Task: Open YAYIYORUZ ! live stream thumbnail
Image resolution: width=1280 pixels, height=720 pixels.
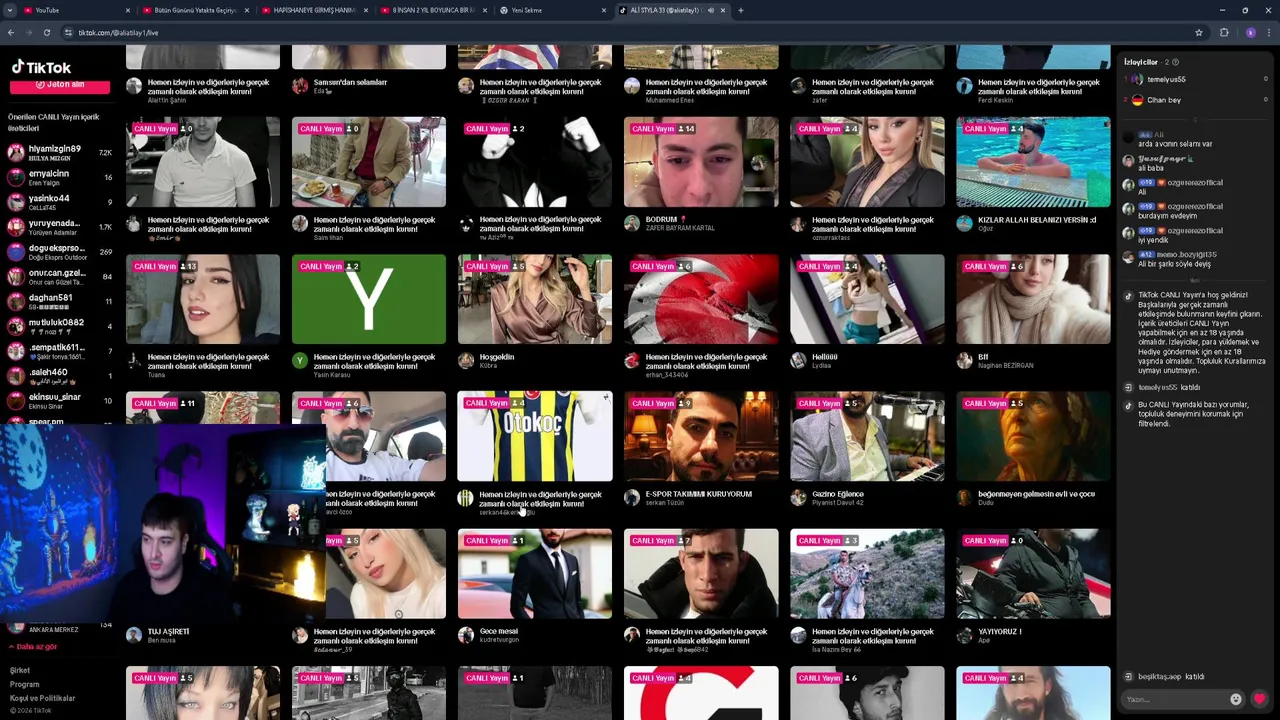Action: (1033, 574)
